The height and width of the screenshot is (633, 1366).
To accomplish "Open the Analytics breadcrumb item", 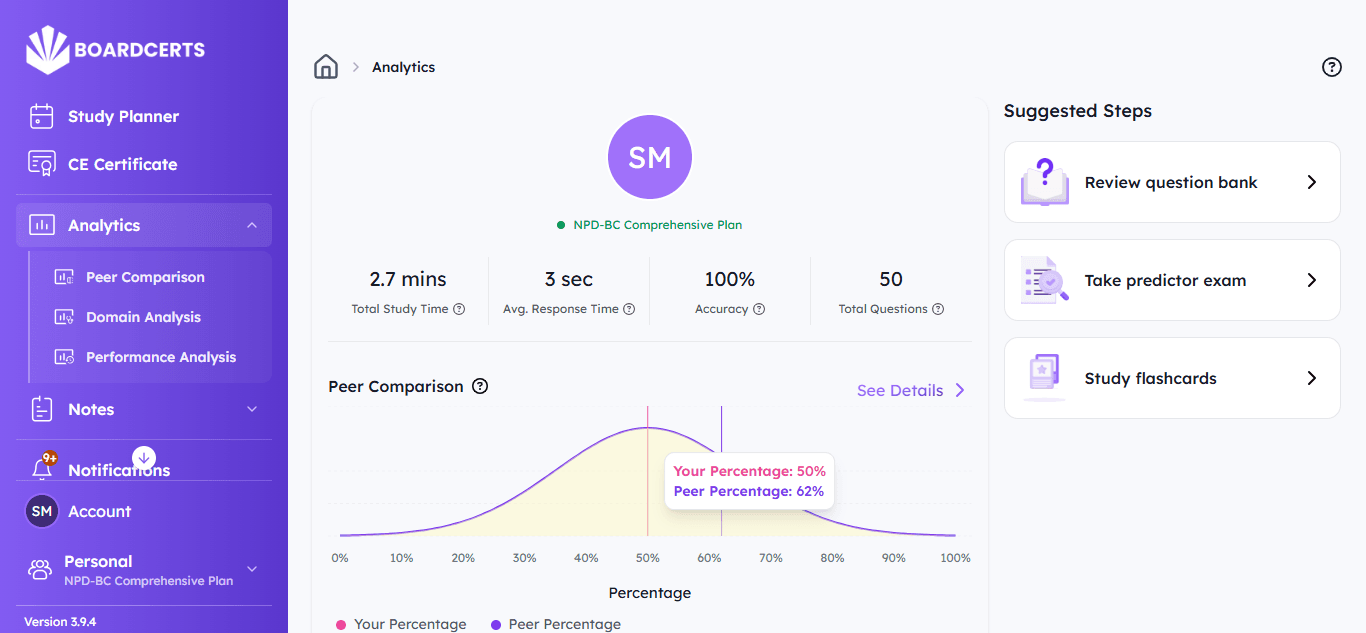I will tap(404, 66).
